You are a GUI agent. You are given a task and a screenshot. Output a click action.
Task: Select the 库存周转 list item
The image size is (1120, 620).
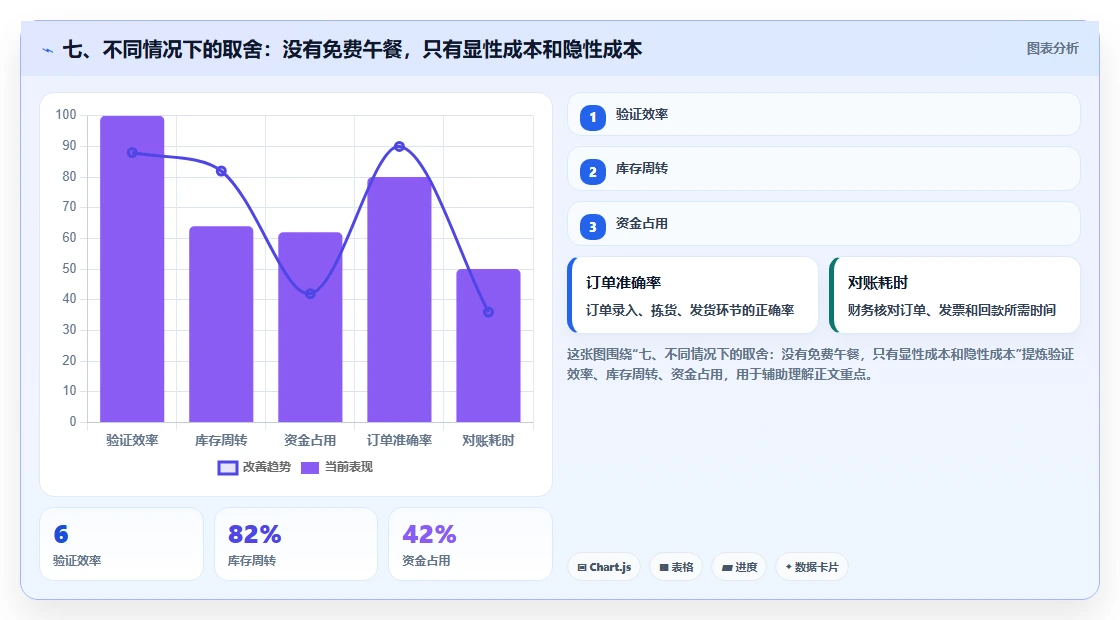click(824, 169)
